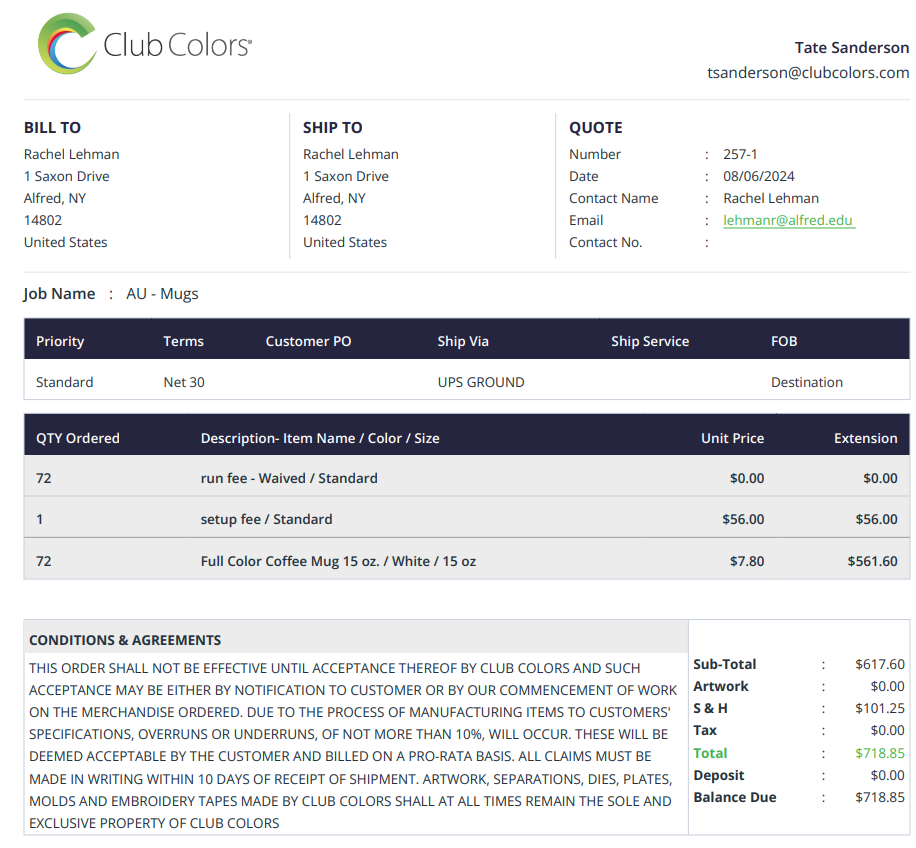Click the Net 30 terms value
This screenshot has height=848, width=916.
click(x=184, y=382)
